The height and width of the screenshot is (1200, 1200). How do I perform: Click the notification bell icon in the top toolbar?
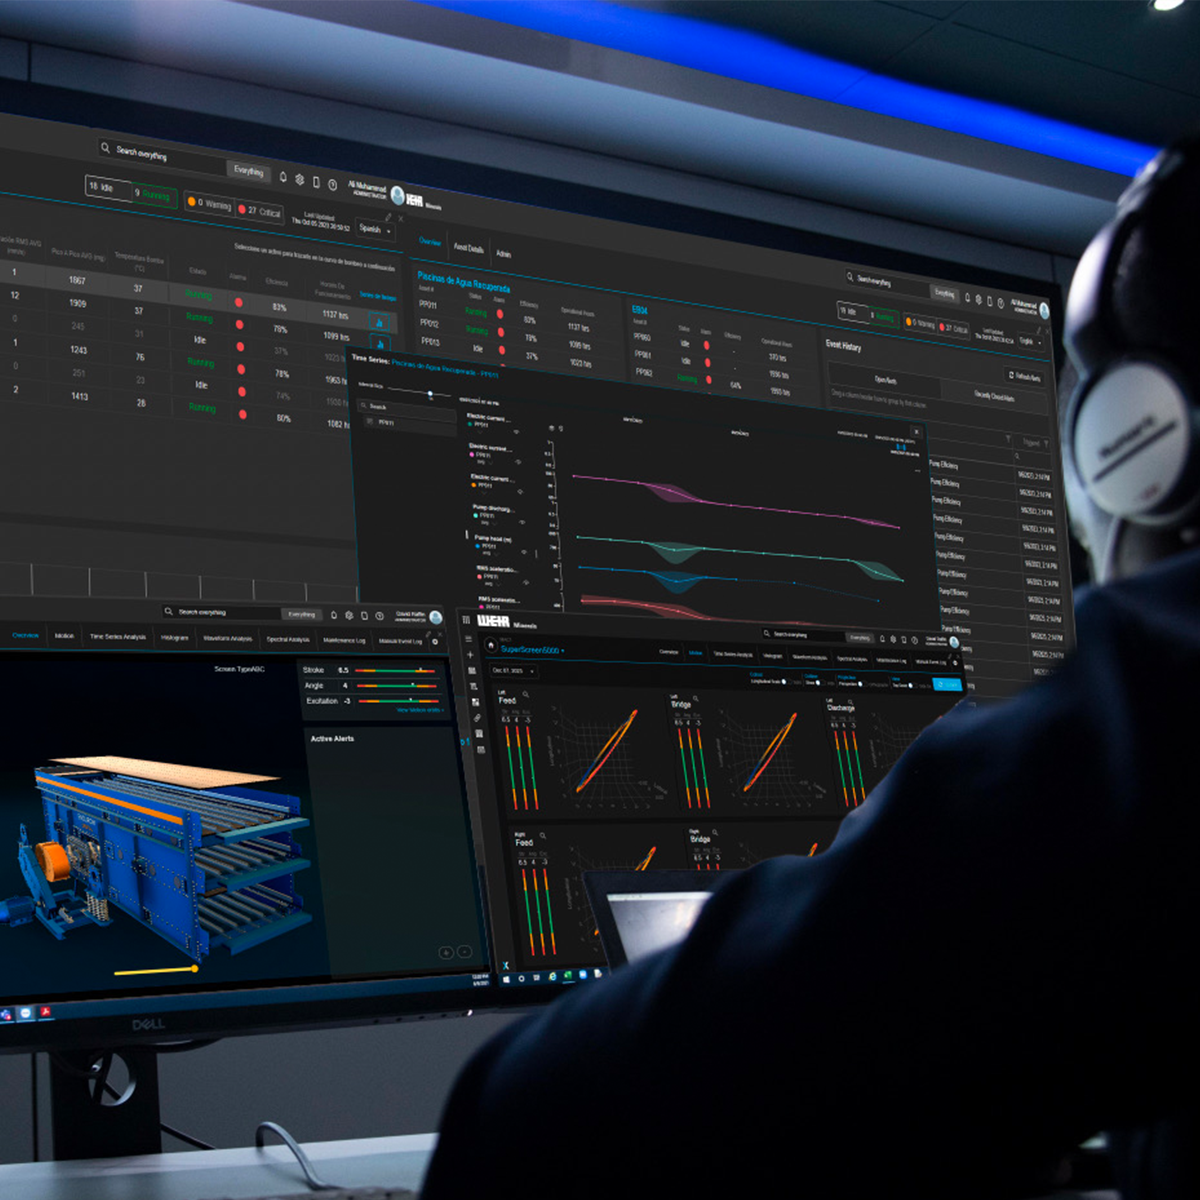[283, 179]
